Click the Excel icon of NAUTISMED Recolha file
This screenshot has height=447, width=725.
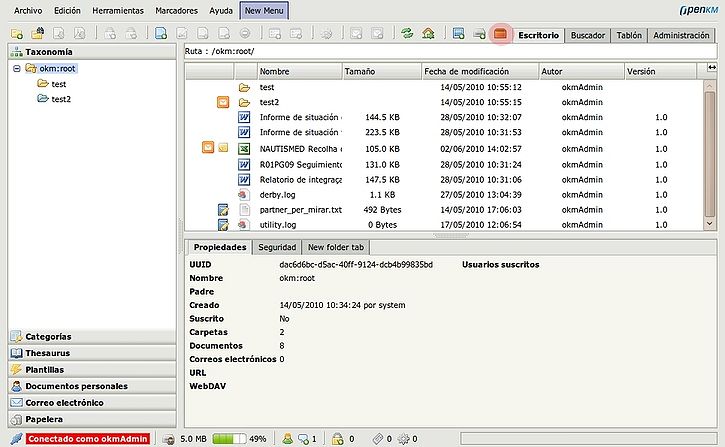pos(244,148)
